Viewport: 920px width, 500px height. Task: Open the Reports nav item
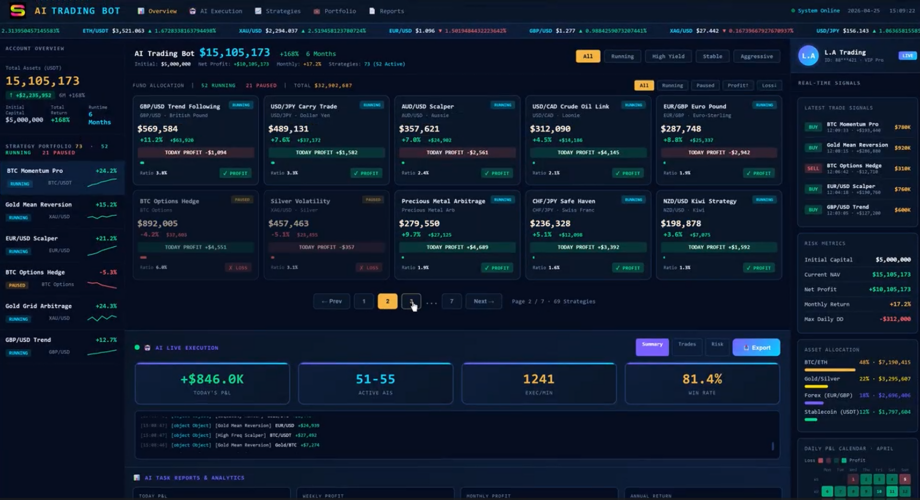point(387,11)
